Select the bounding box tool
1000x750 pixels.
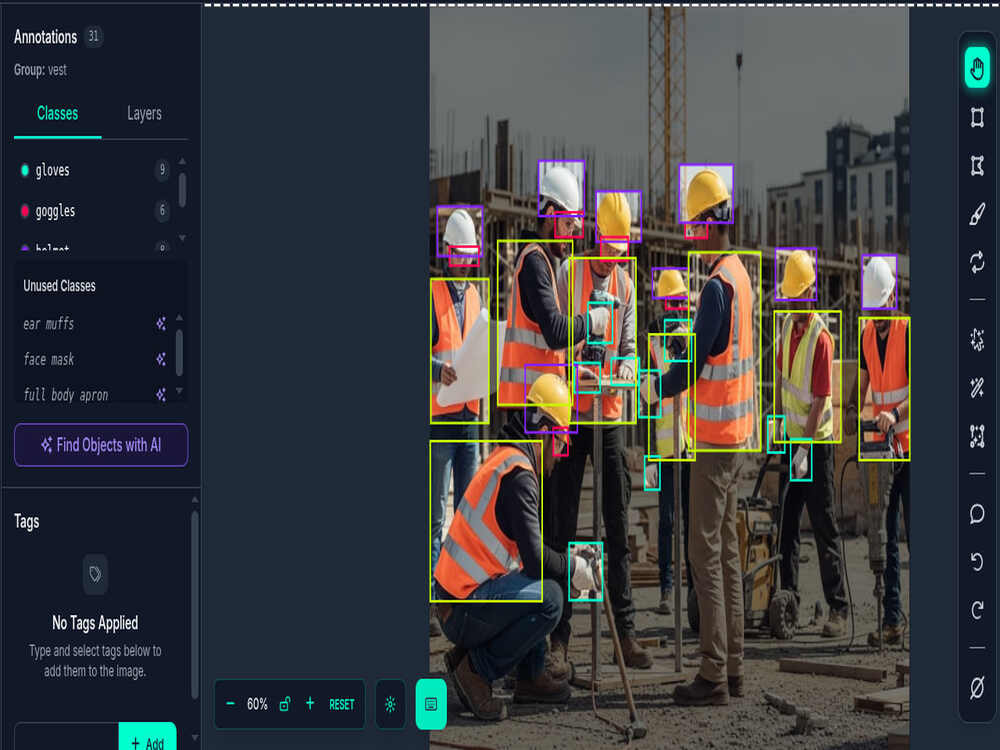coord(977,117)
